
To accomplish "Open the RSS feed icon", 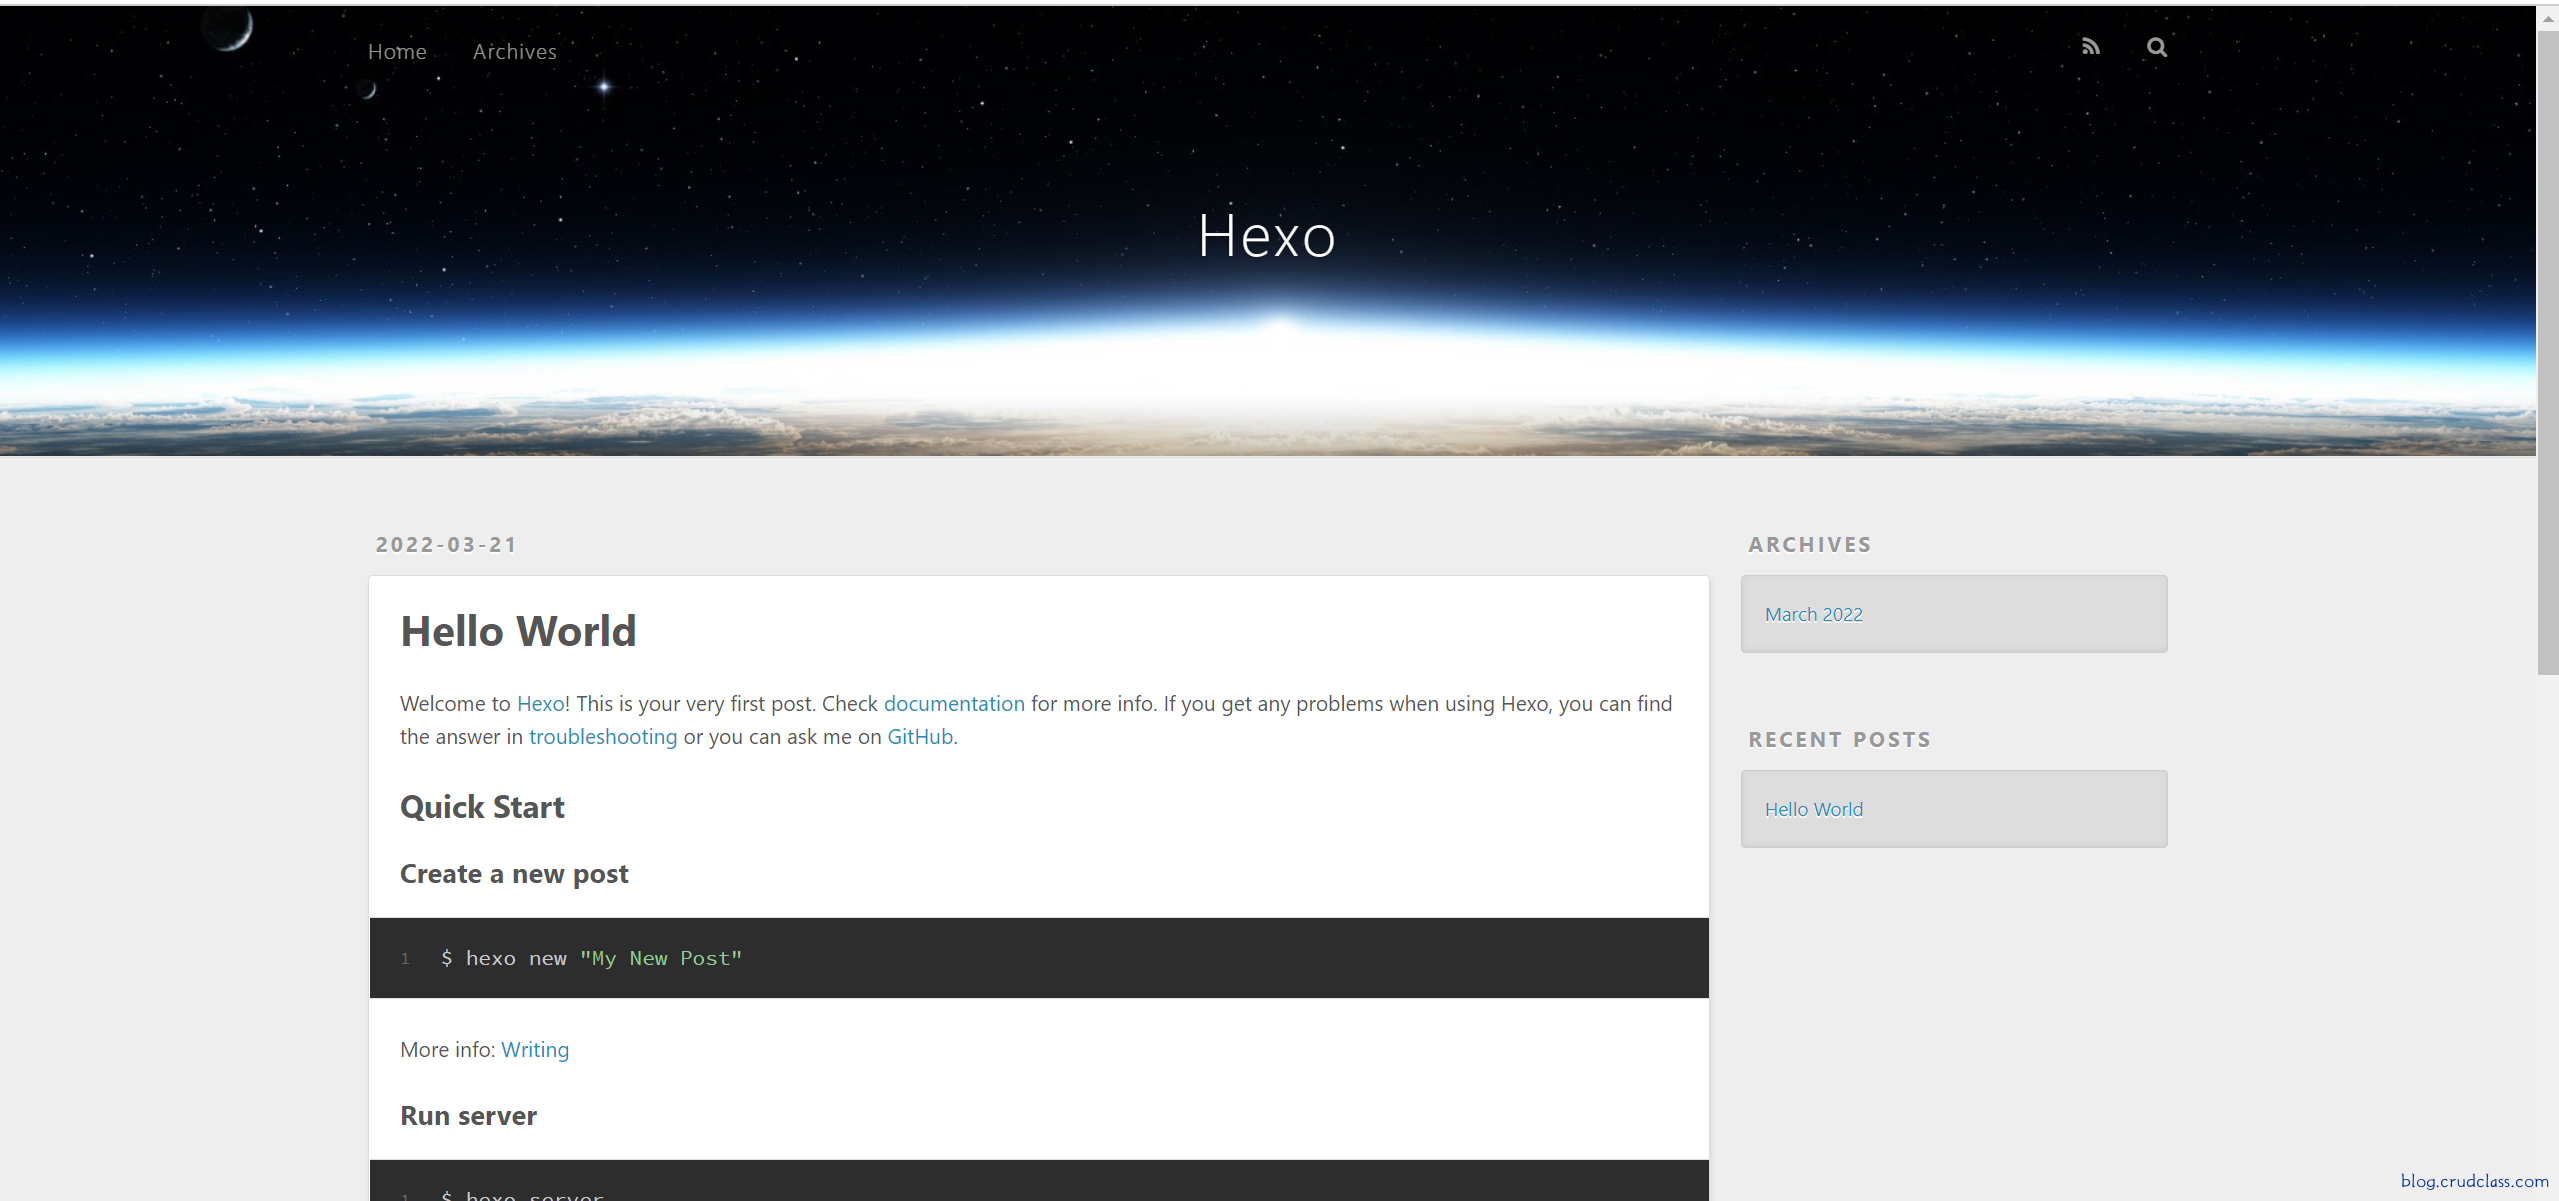I will (x=2090, y=47).
